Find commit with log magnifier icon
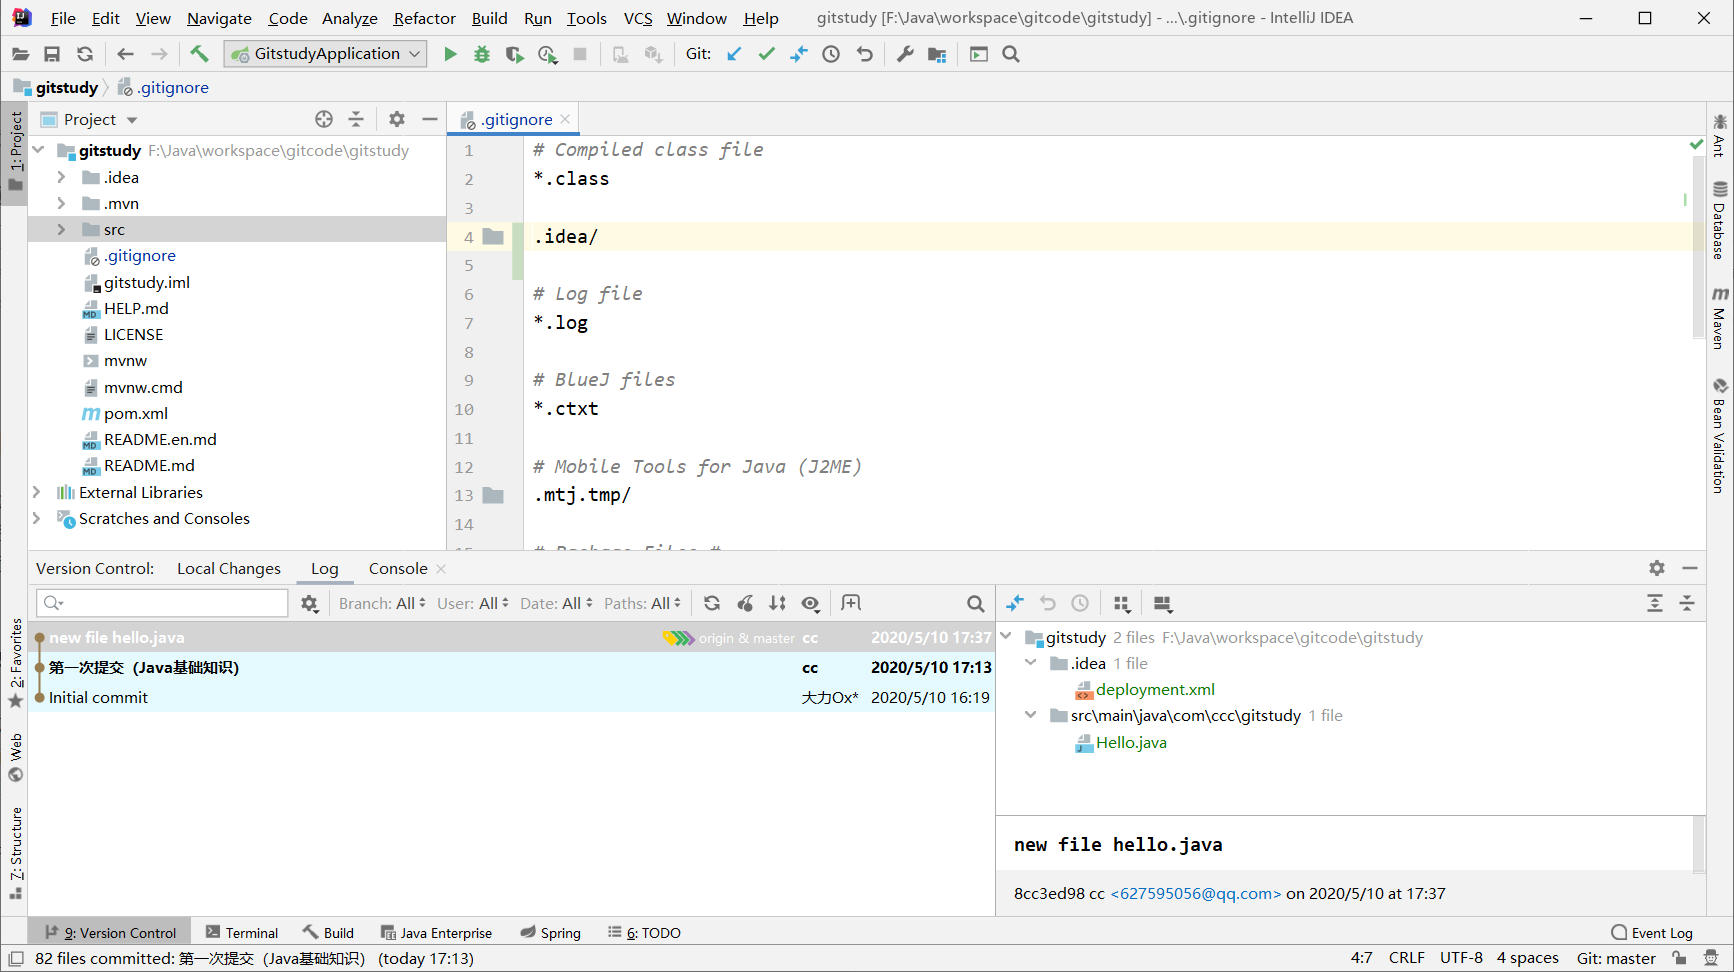 pos(976,603)
